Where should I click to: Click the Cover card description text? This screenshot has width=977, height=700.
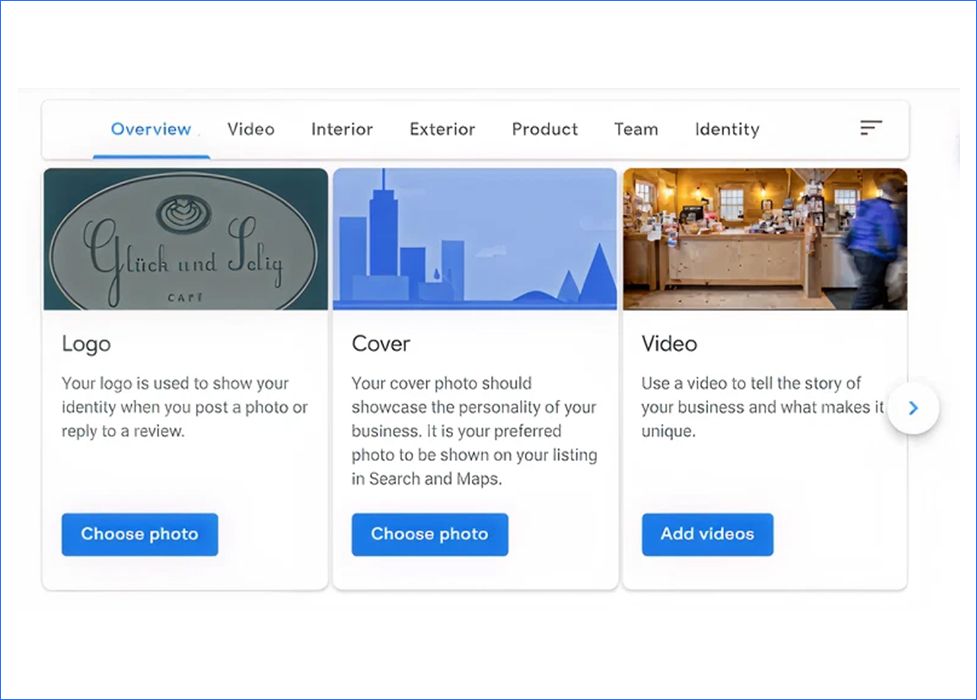tap(475, 430)
